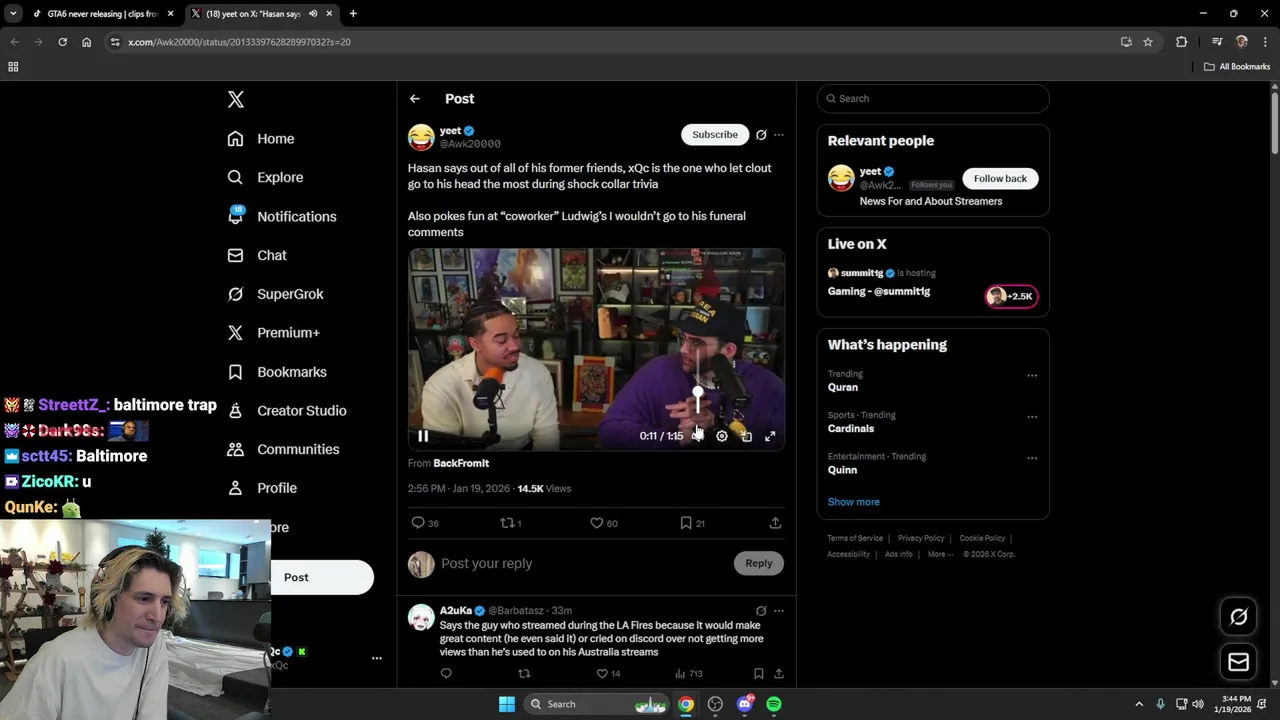Open more options on A2uKa's reply
This screenshot has width=1280, height=720.
click(779, 610)
